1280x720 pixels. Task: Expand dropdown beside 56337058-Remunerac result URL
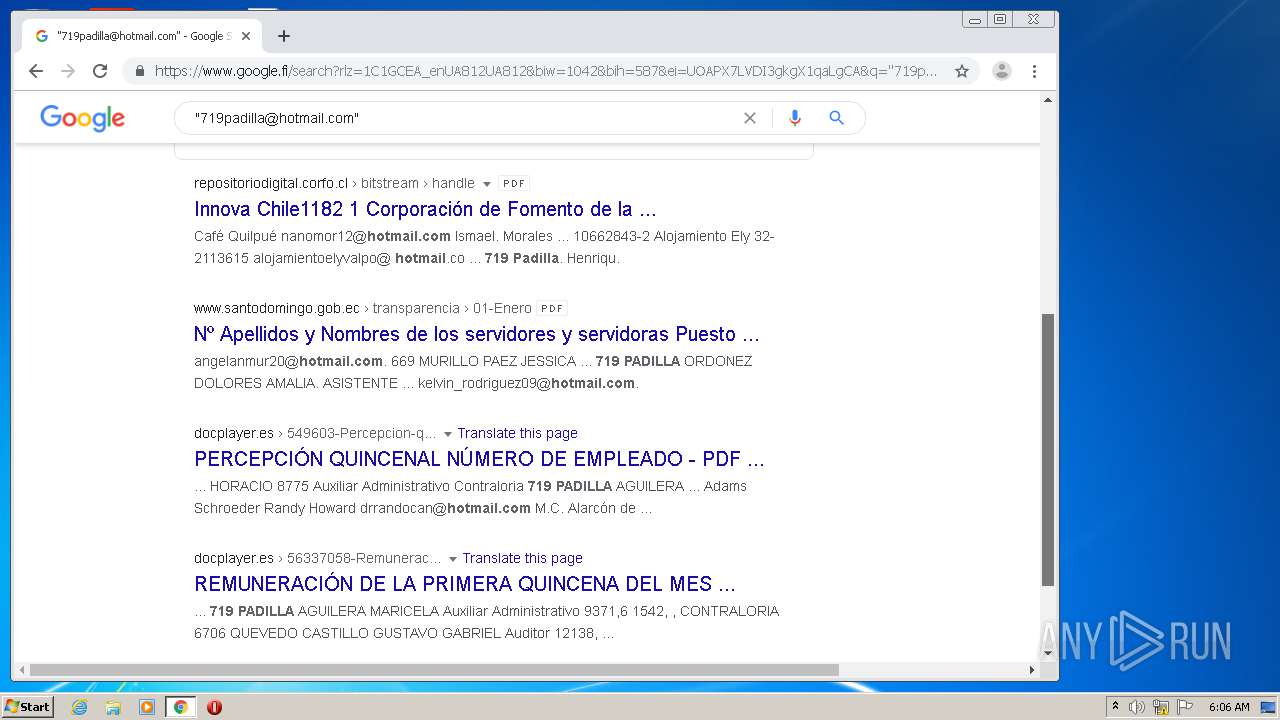coord(453,559)
